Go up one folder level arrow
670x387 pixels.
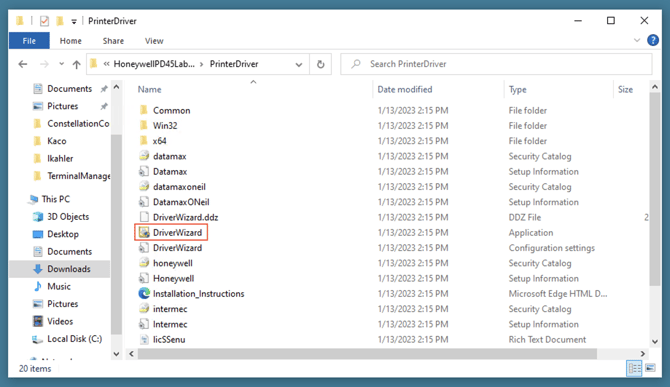point(76,64)
